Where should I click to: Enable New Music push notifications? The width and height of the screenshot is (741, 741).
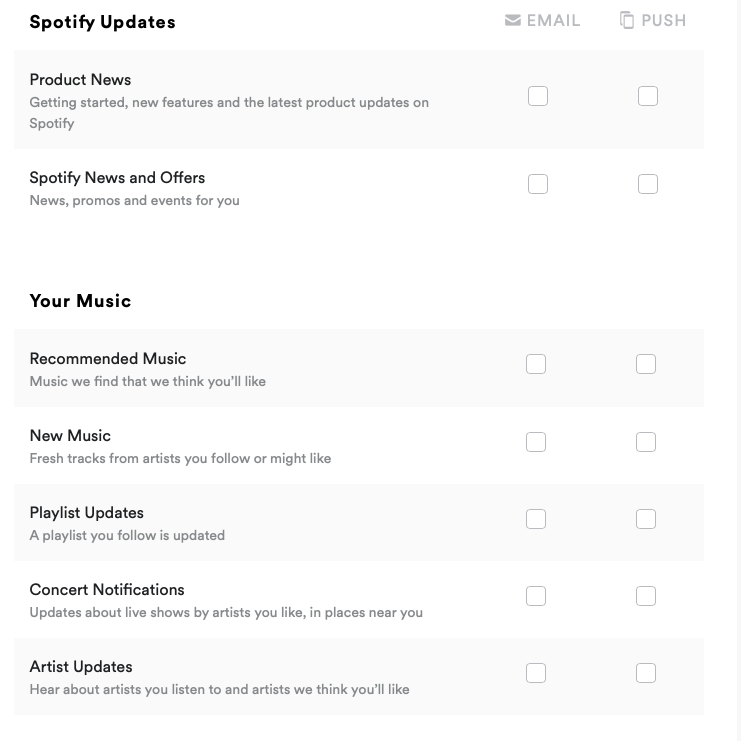(x=646, y=442)
